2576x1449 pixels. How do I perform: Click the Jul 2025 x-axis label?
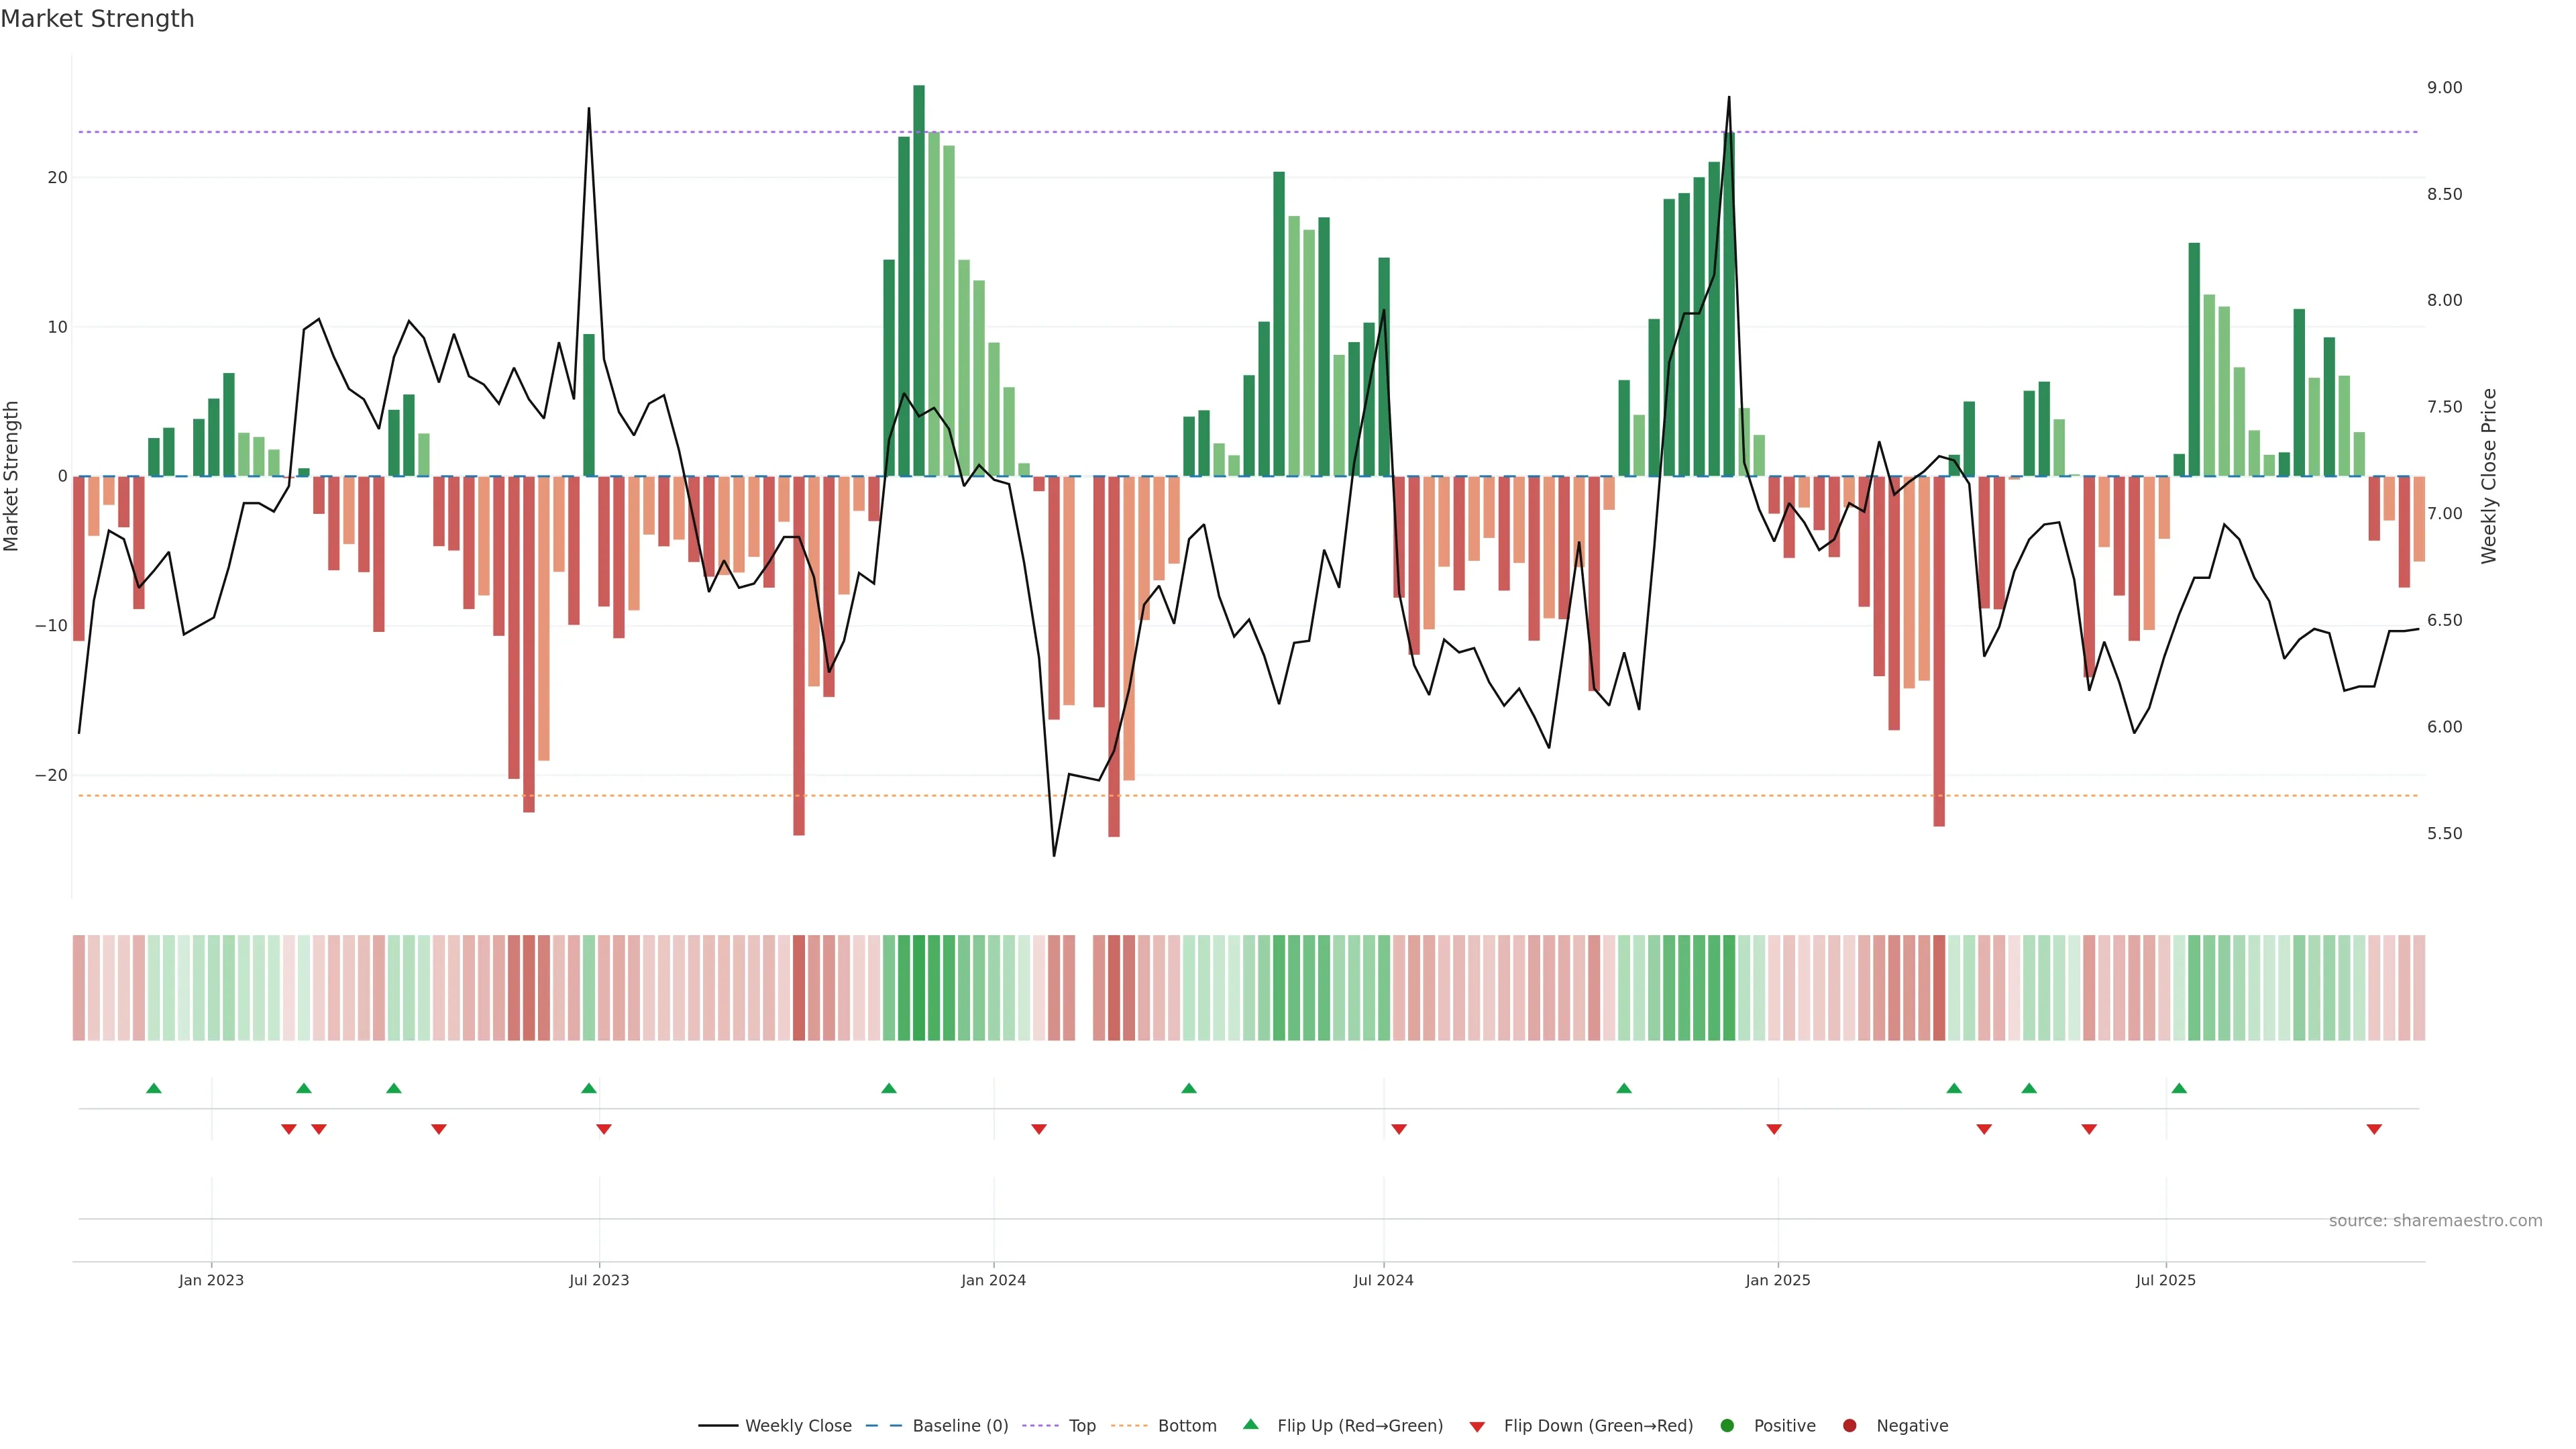(x=2165, y=1280)
